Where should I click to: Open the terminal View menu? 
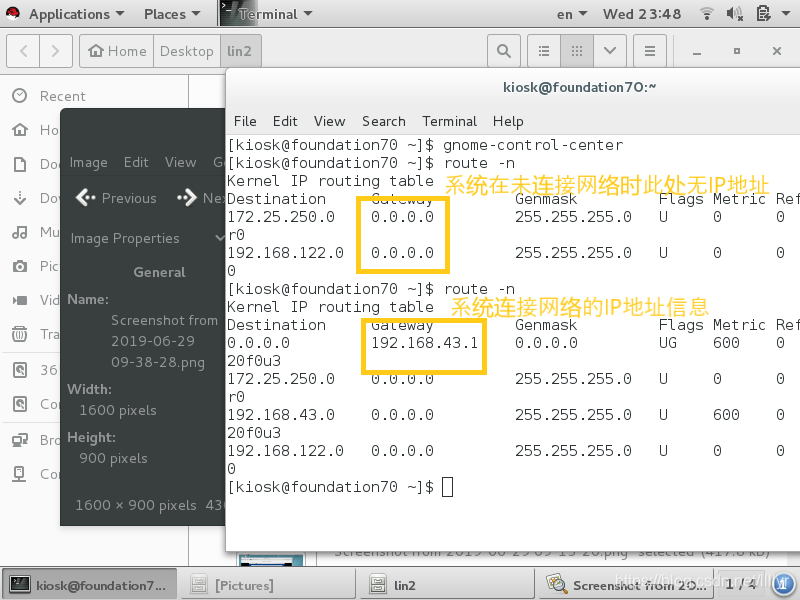pyautogui.click(x=329, y=121)
